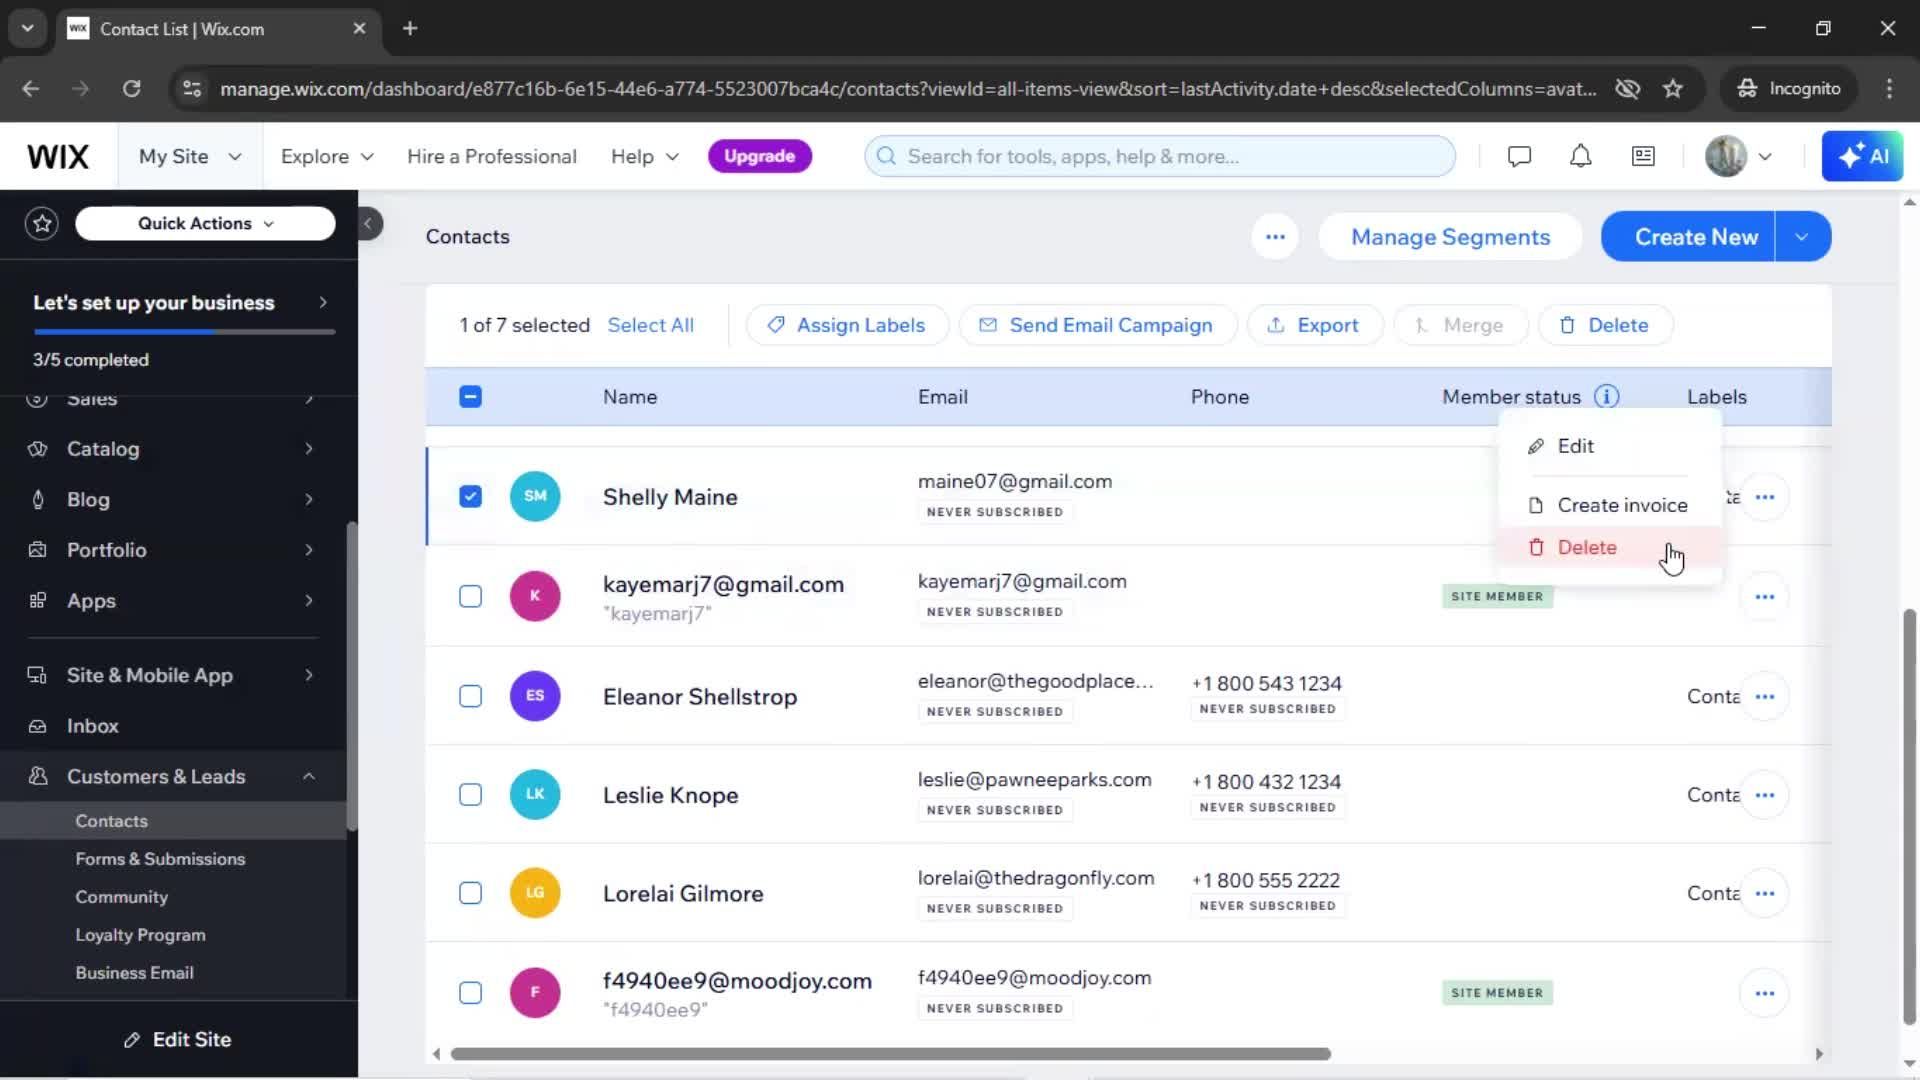The width and height of the screenshot is (1920, 1080).
Task: Open row menu for kayemarj7@gmail.com
Action: click(x=1764, y=597)
